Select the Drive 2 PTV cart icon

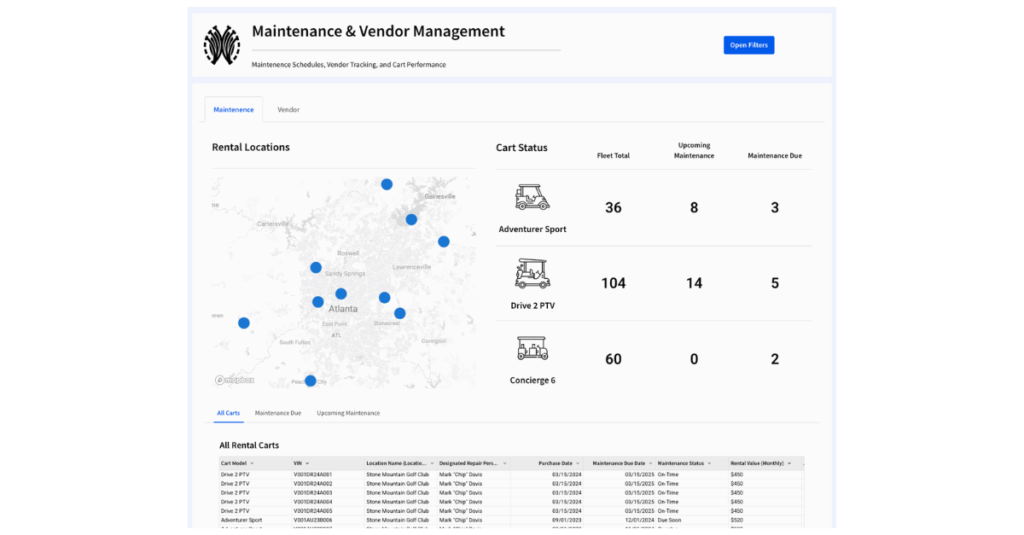click(532, 274)
